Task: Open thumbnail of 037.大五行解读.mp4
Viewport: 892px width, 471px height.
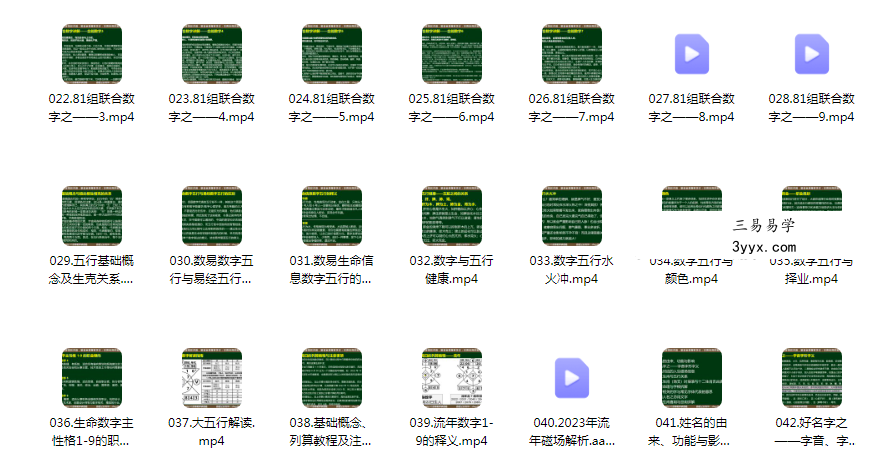Action: [x=212, y=378]
